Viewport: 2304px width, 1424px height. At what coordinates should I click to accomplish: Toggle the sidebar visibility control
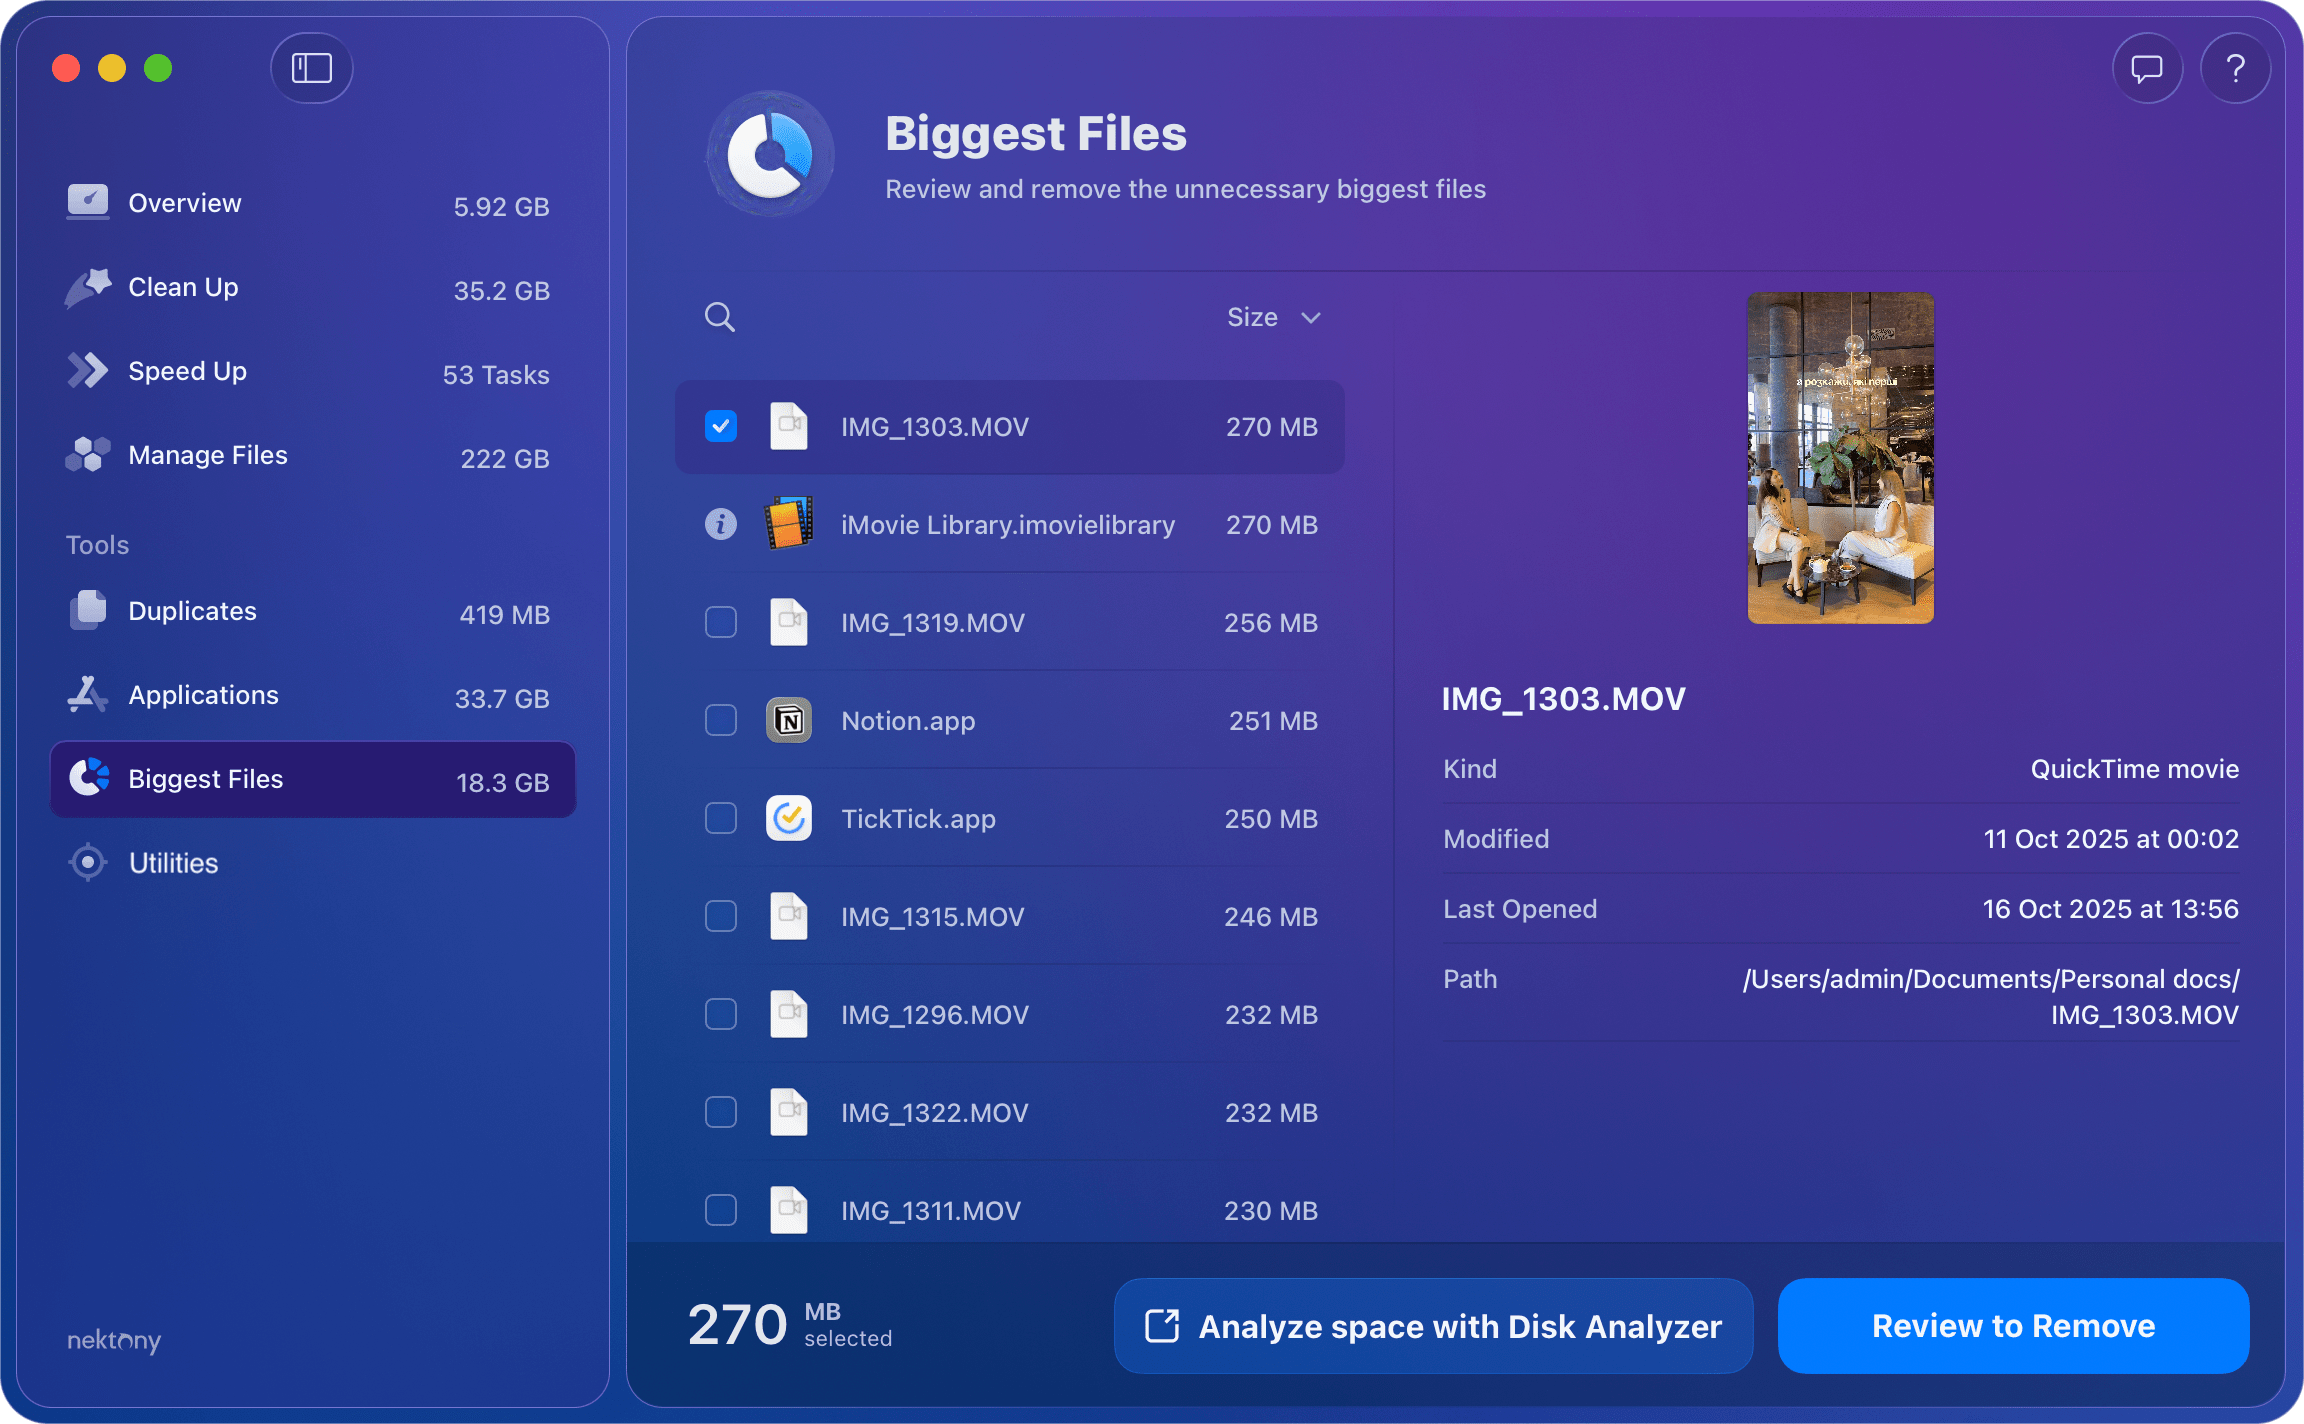[x=311, y=68]
